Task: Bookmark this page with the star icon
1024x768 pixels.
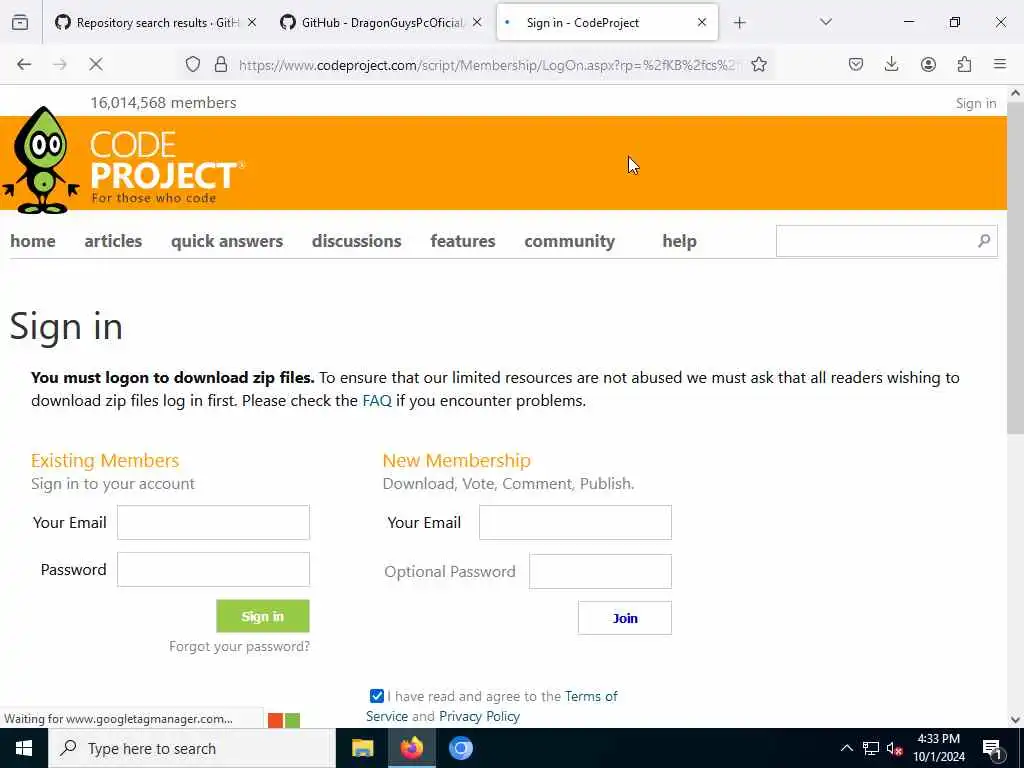Action: pyautogui.click(x=758, y=64)
